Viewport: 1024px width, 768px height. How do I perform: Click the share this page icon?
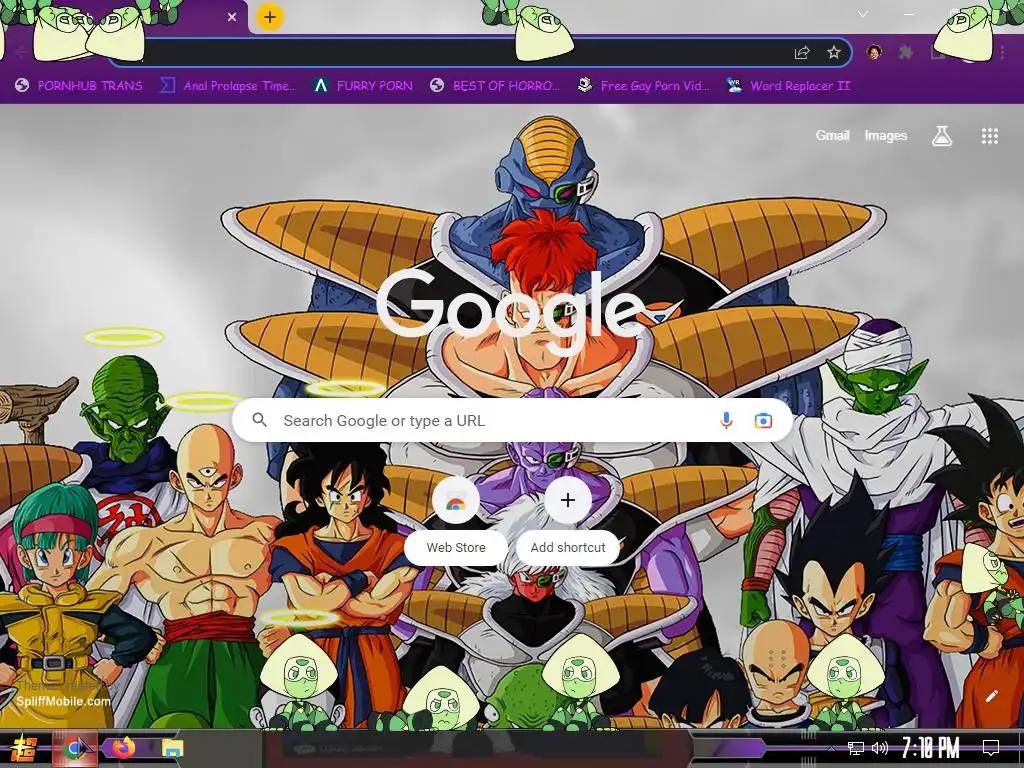(802, 53)
